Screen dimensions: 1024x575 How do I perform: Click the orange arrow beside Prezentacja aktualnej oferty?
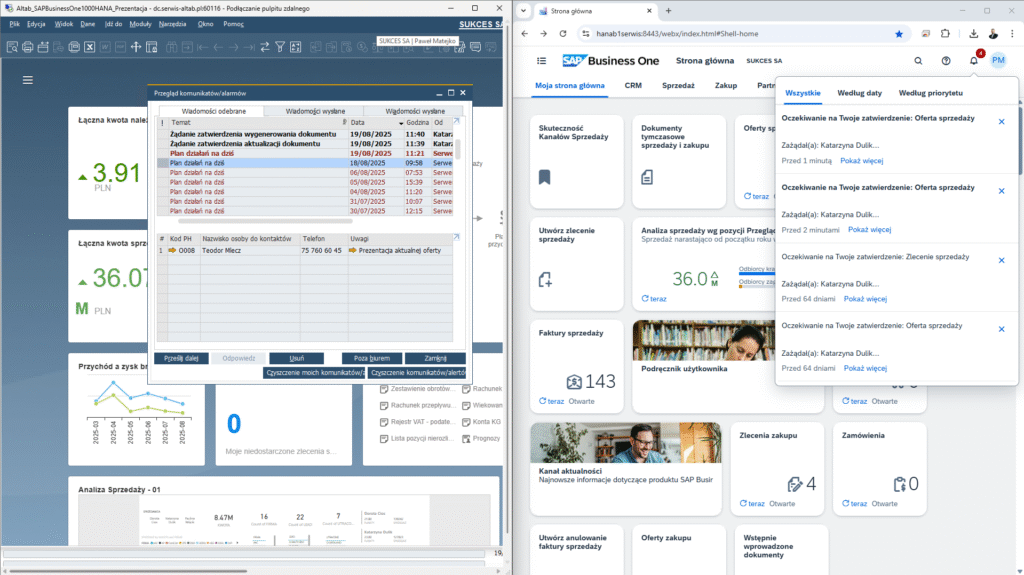click(353, 250)
